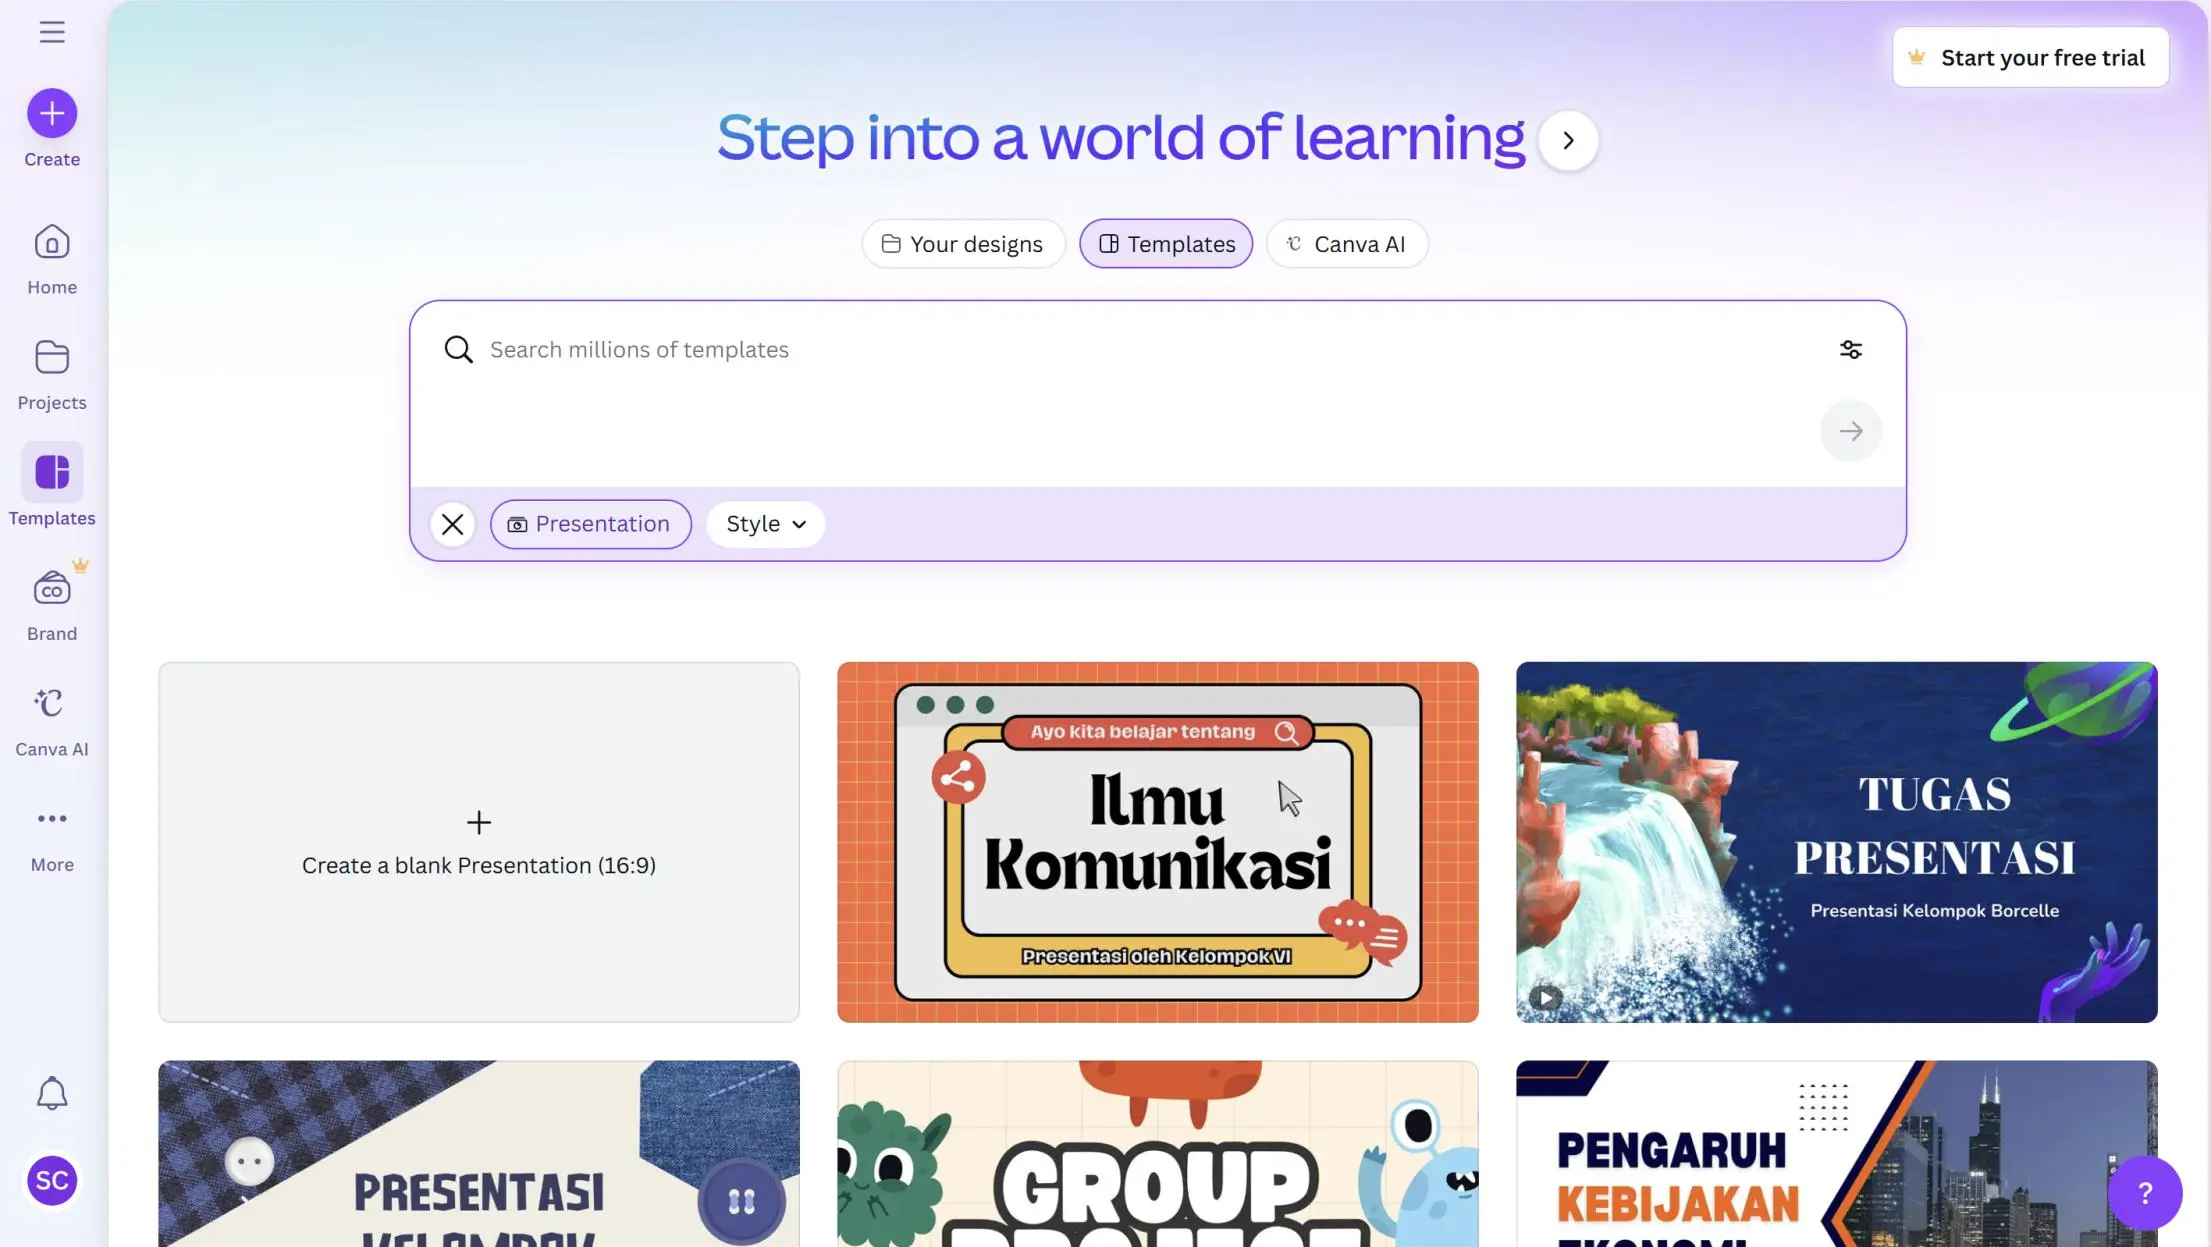The width and height of the screenshot is (2211, 1247).
Task: Click the SC account avatar
Action: (52, 1180)
